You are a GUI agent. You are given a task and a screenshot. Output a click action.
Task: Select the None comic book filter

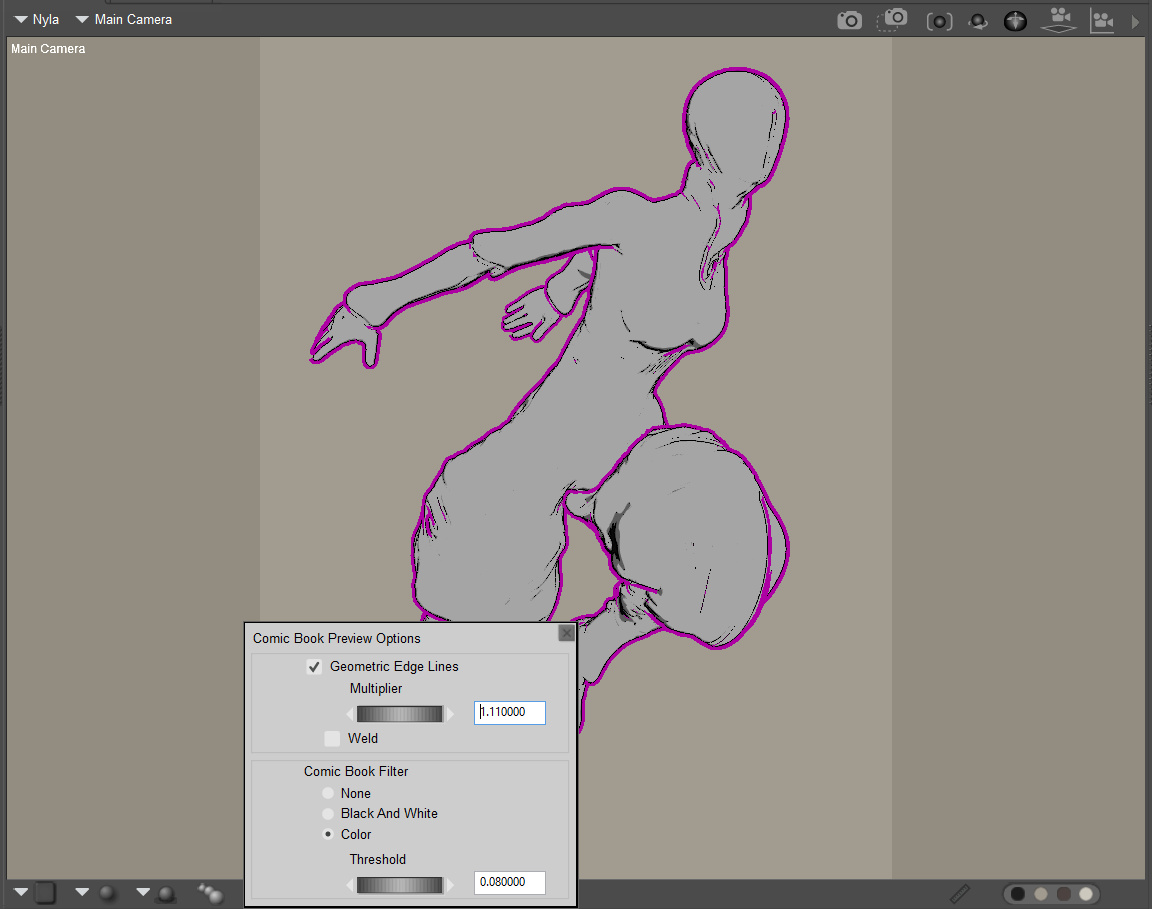pos(328,793)
